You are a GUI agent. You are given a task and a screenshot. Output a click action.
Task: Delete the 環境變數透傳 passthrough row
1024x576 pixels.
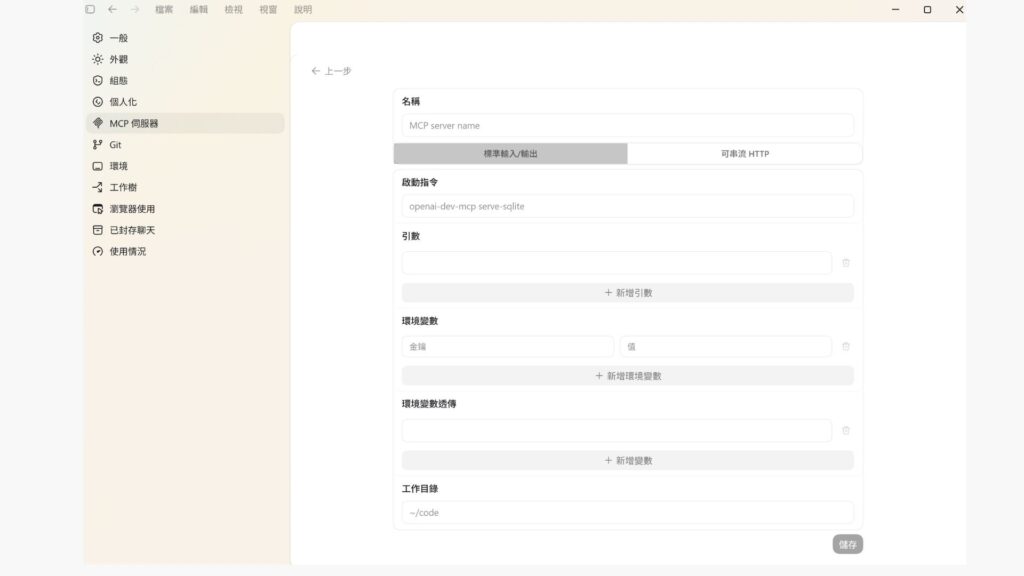click(846, 431)
